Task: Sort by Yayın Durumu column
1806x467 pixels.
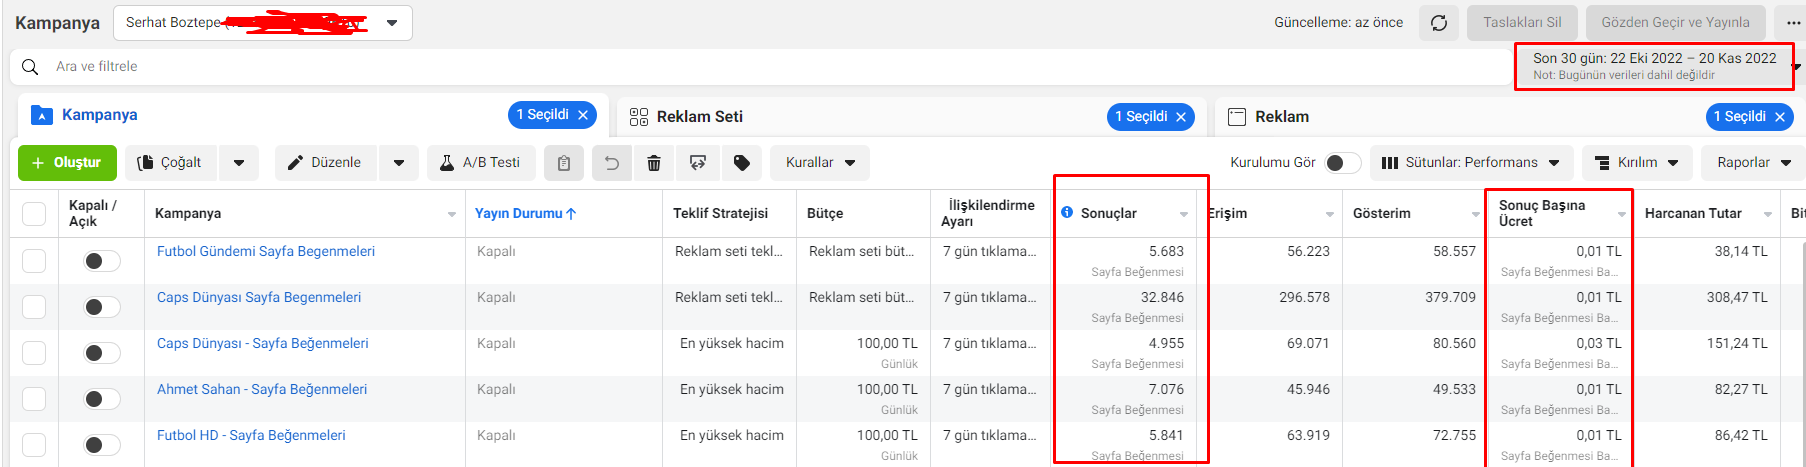Action: (x=526, y=213)
